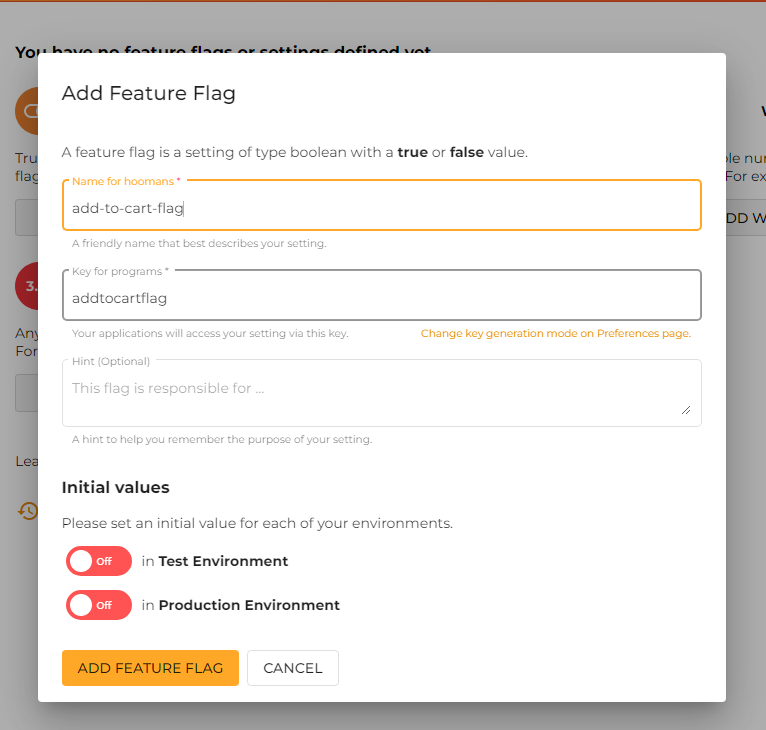Open the Change key generation mode link
766x730 pixels.
tap(555, 333)
